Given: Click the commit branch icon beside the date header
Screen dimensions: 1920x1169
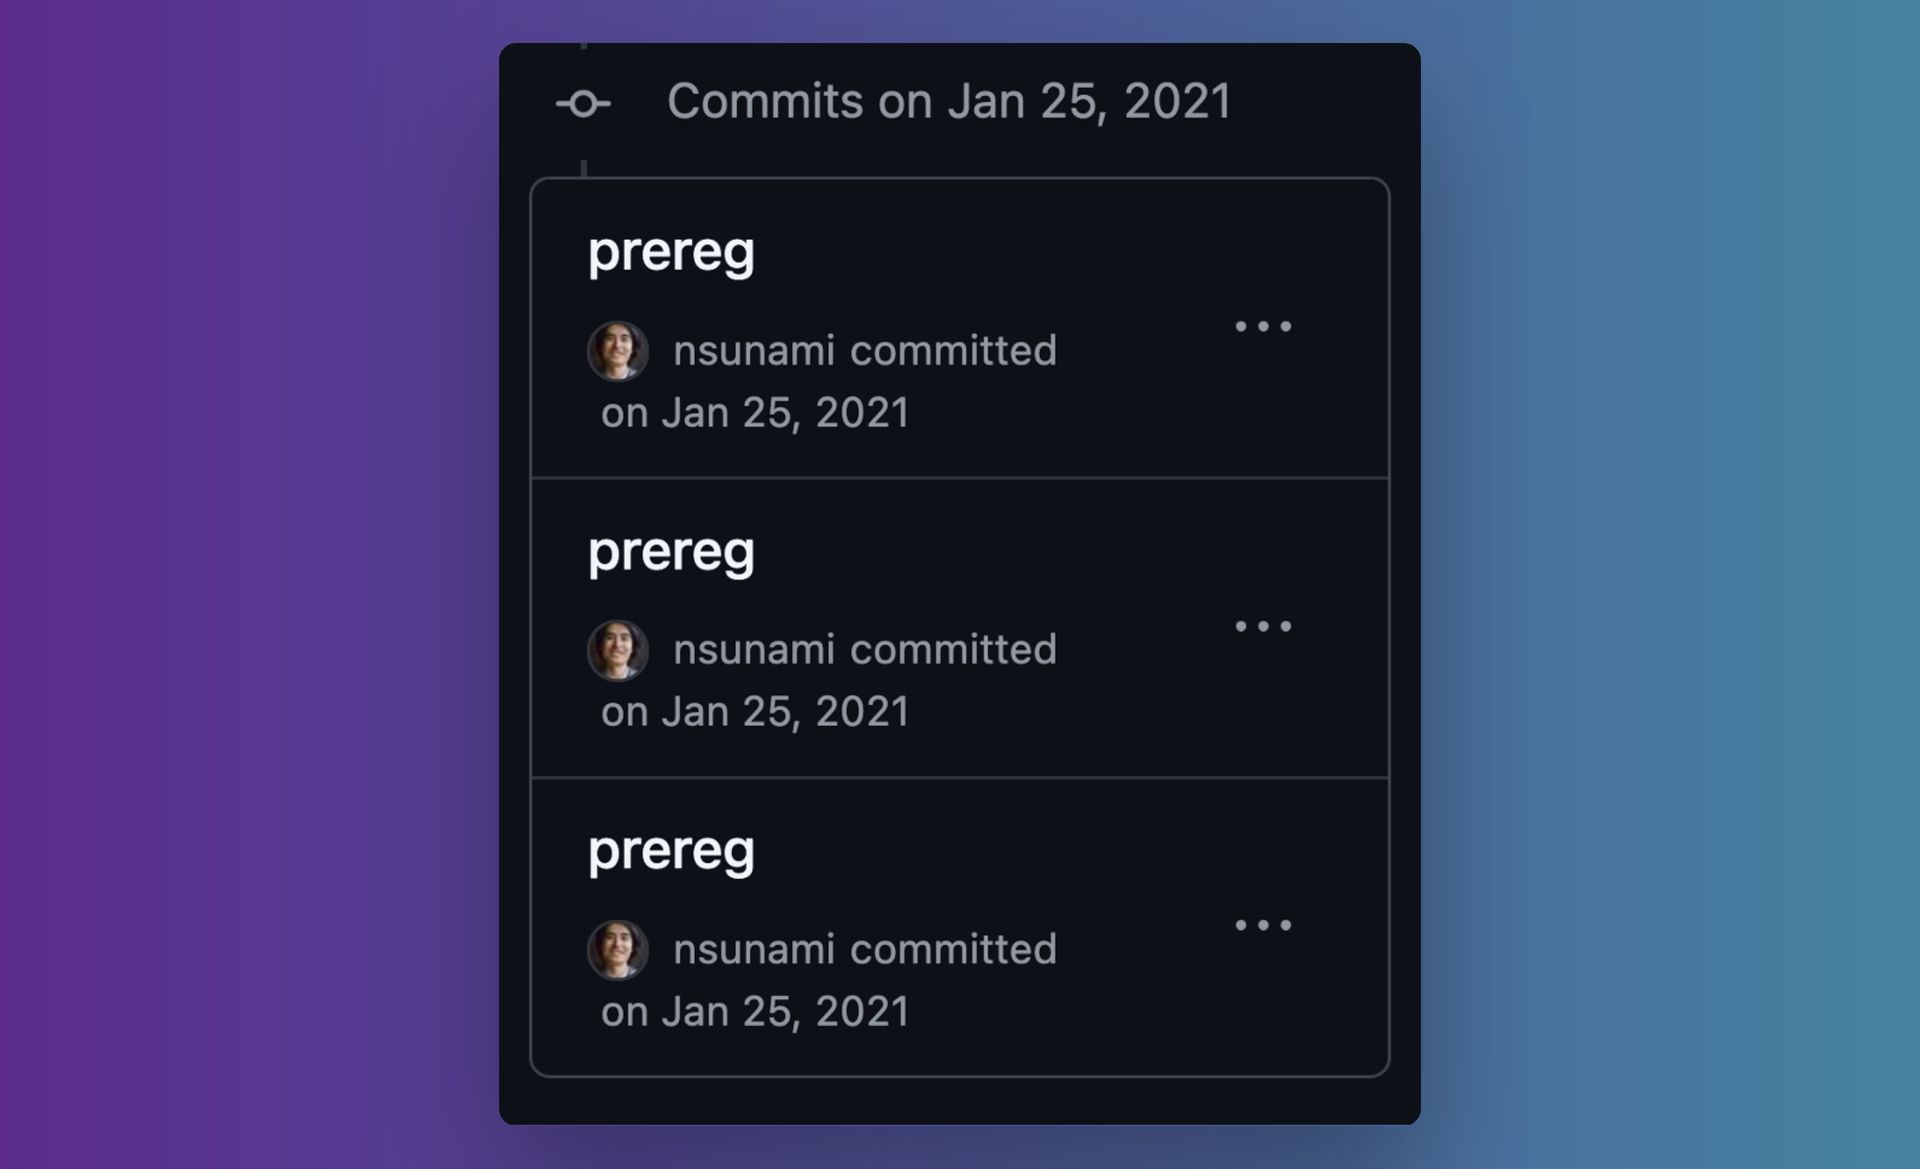Looking at the screenshot, I should [x=585, y=101].
